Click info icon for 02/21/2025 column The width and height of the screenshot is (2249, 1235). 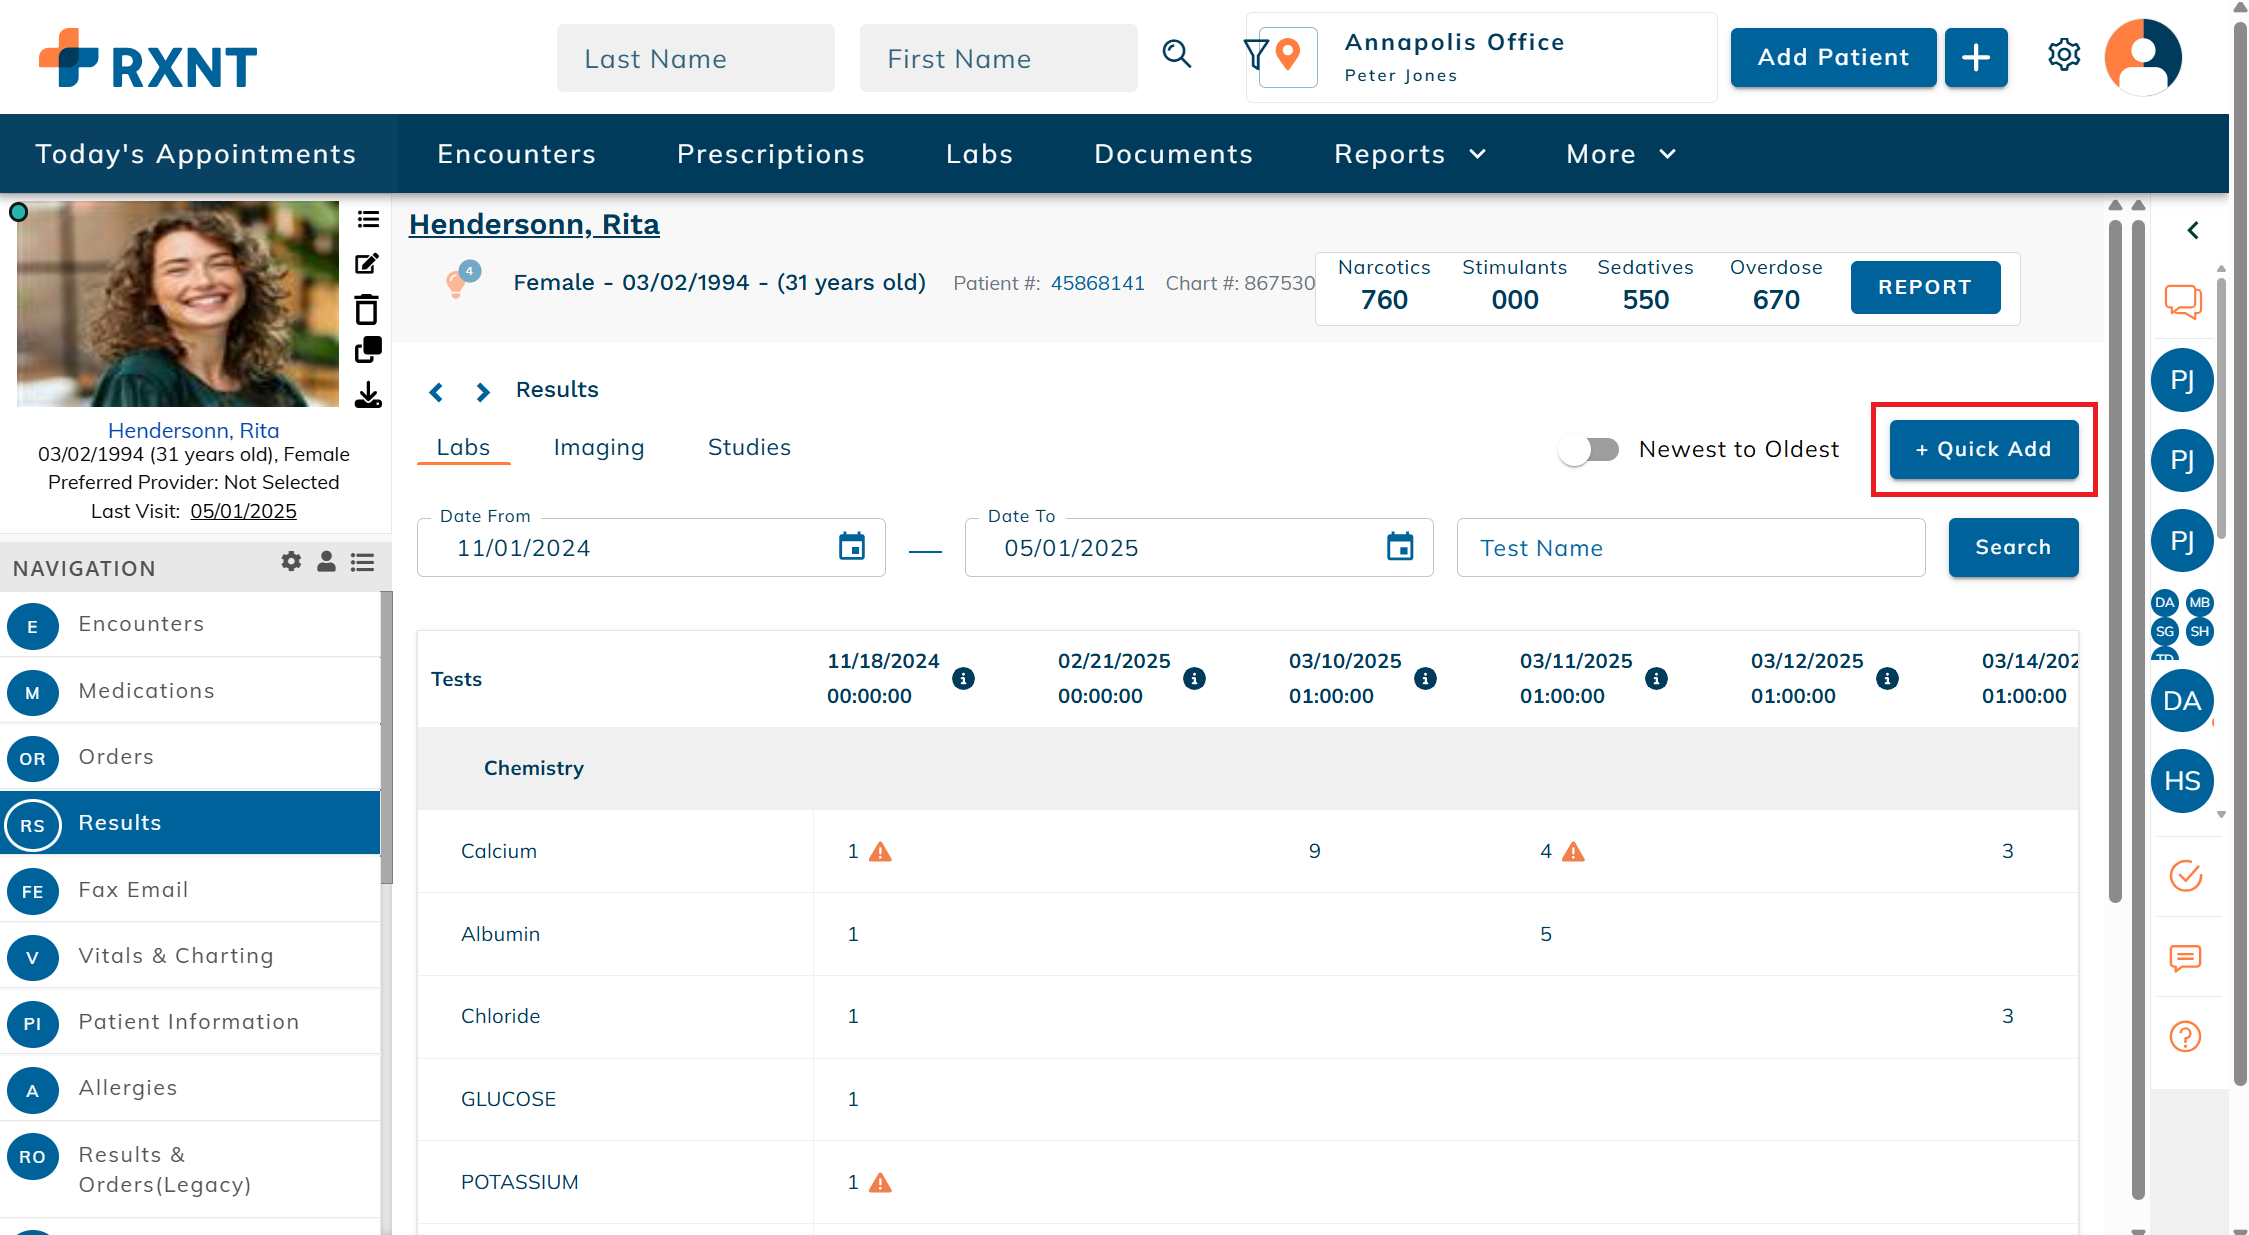[x=1194, y=679]
